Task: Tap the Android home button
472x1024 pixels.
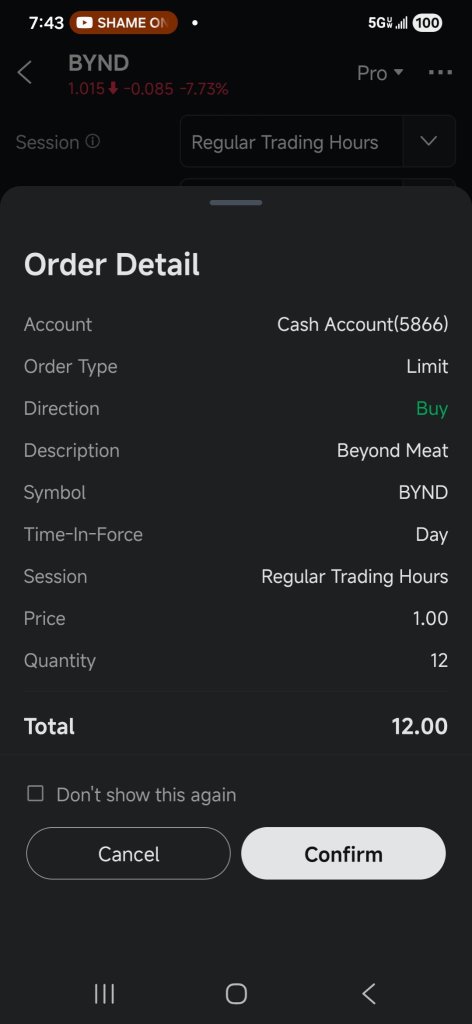Action: 236,994
